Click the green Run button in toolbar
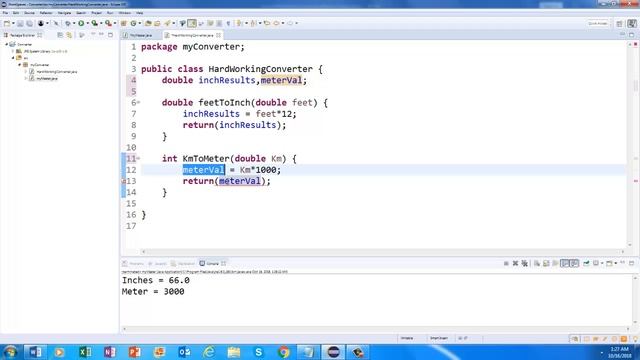This screenshot has height=360, width=640. pyautogui.click(x=81, y=23)
